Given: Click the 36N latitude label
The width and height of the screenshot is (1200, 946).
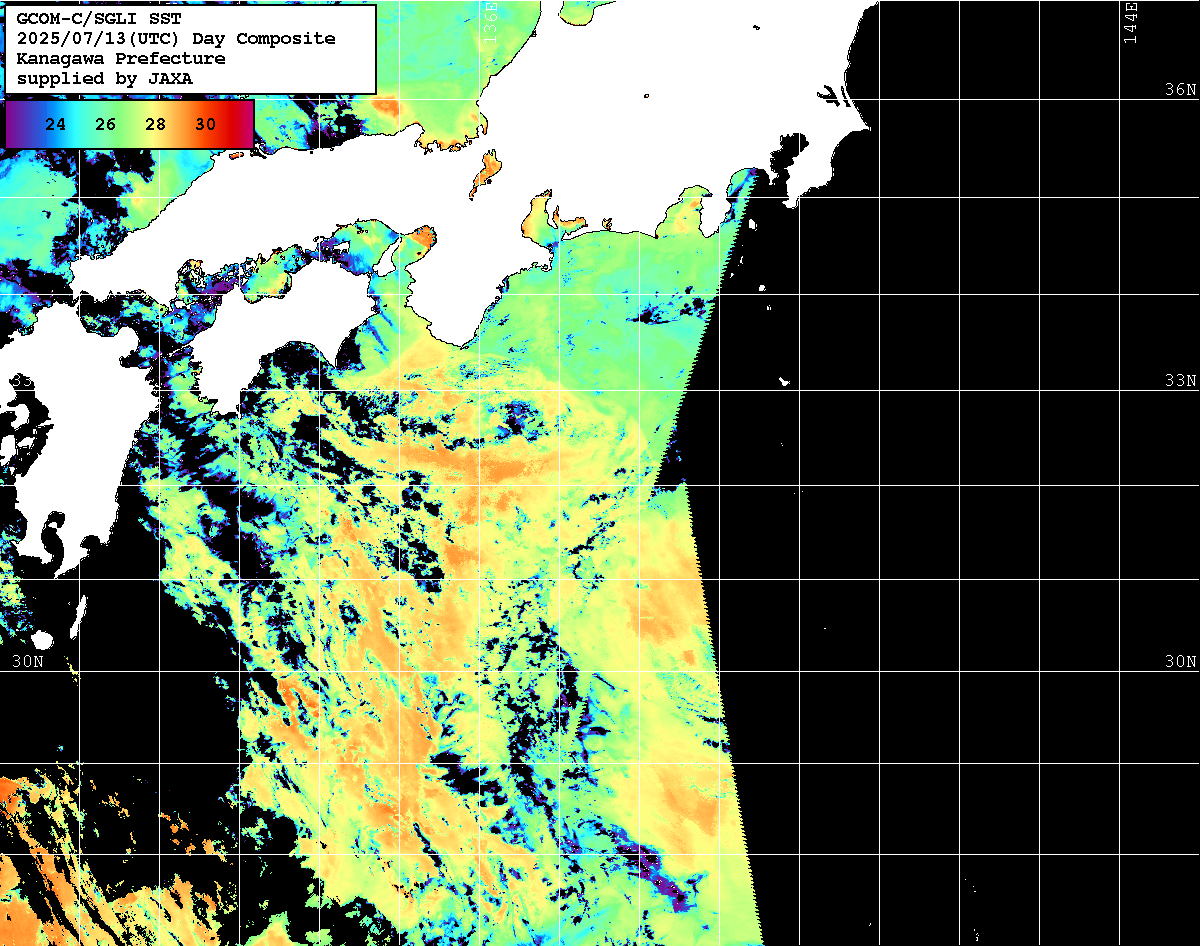Looking at the screenshot, I should tap(1180, 89).
